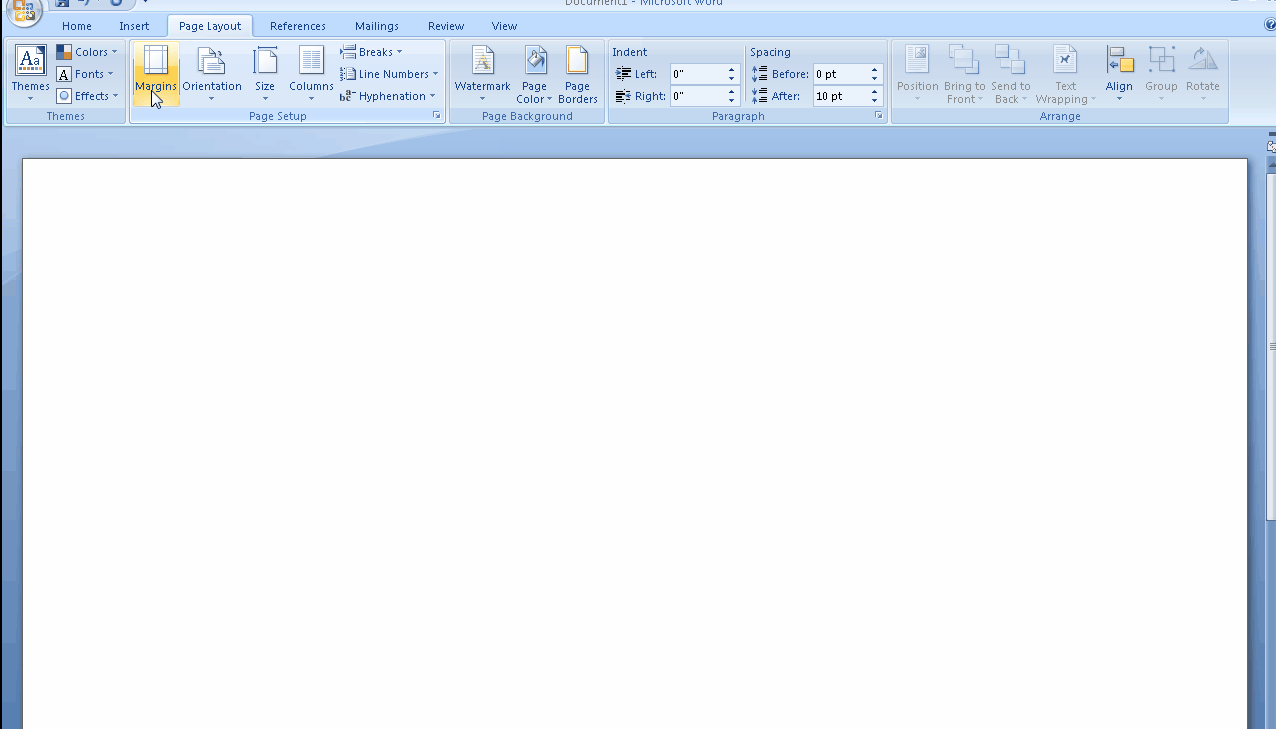The height and width of the screenshot is (729, 1276).
Task: Select the Orientation tool
Action: 211,73
